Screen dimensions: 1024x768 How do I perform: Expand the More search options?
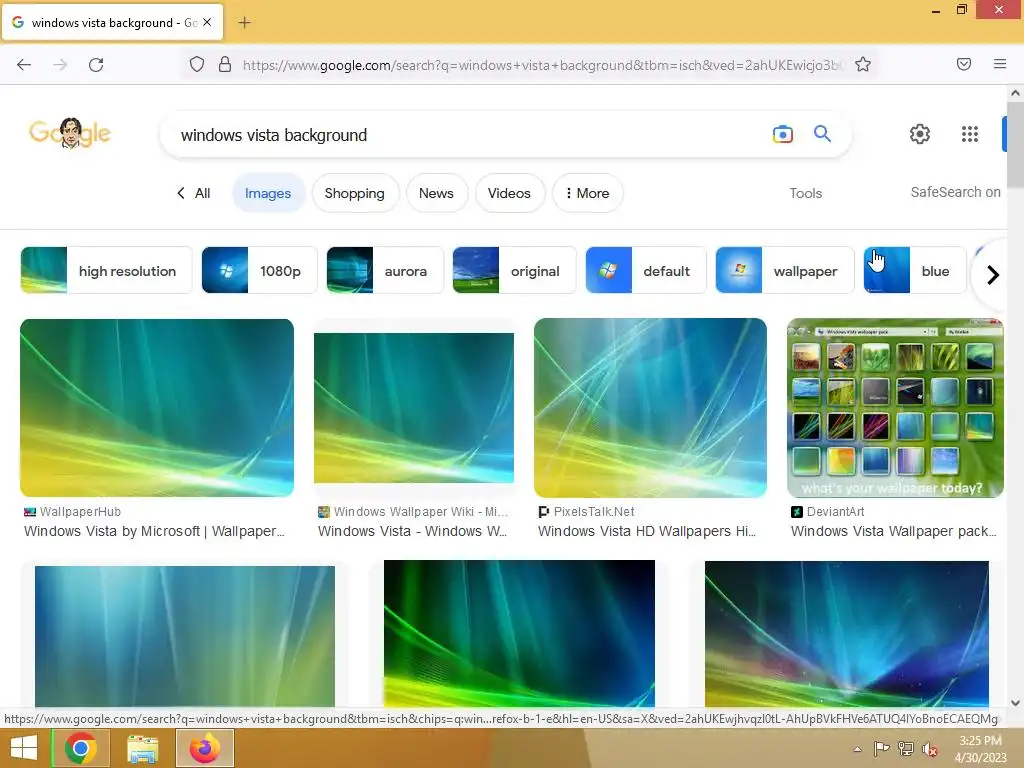point(587,193)
